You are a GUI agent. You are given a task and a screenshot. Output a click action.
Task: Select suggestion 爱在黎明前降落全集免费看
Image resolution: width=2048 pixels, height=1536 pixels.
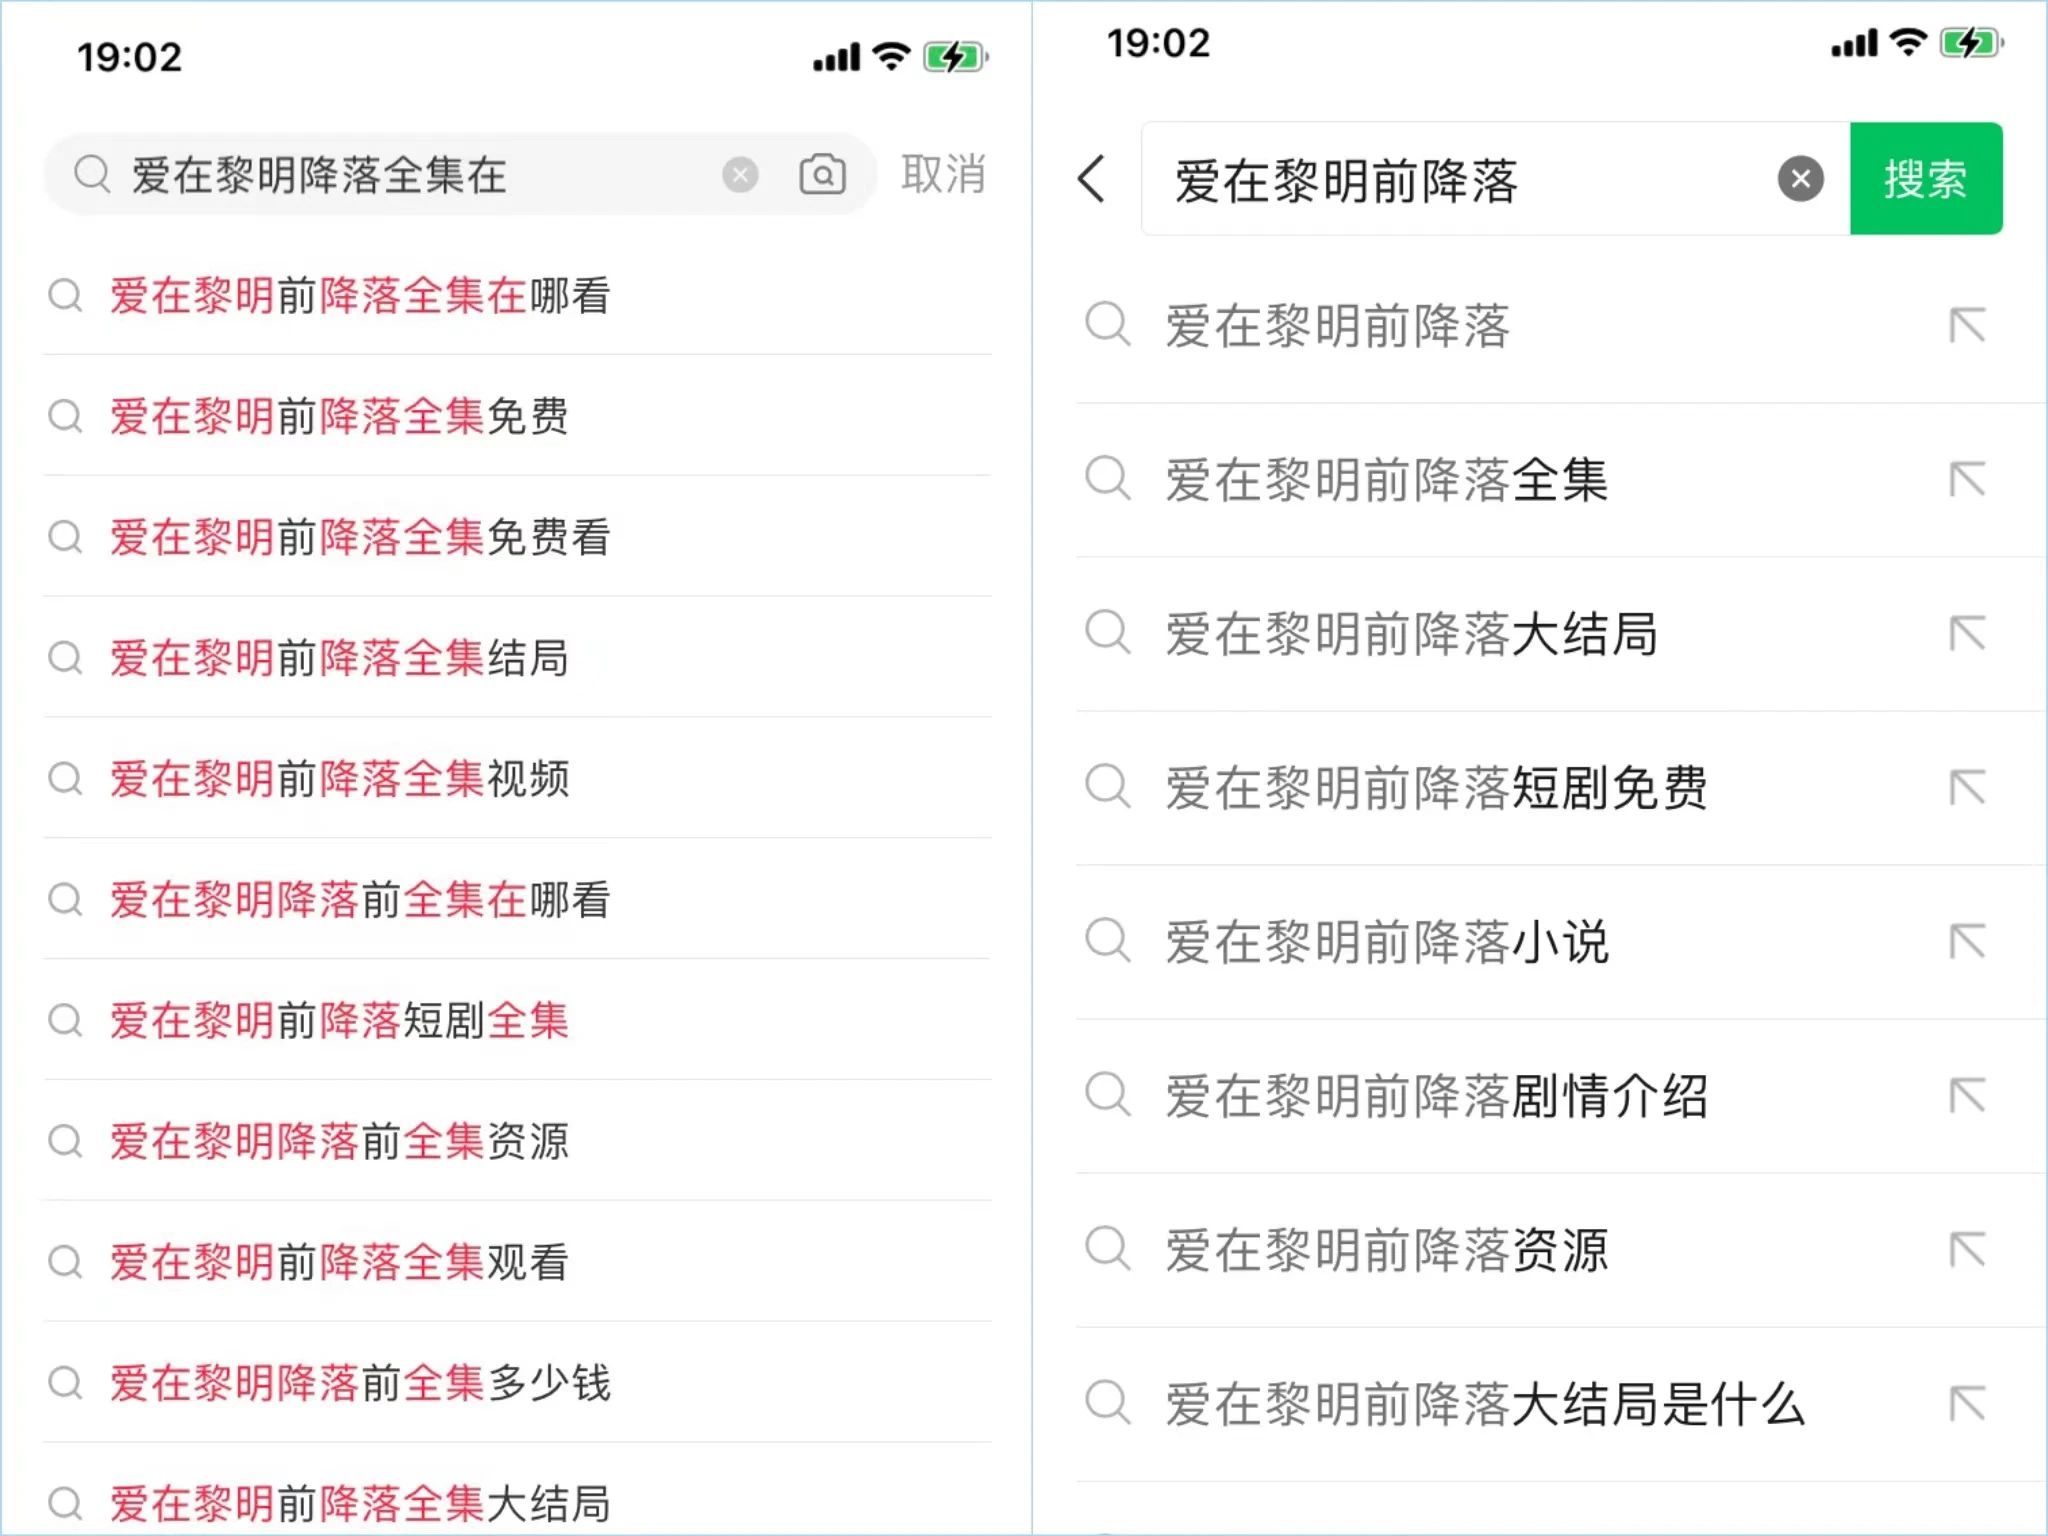pyautogui.click(x=360, y=537)
